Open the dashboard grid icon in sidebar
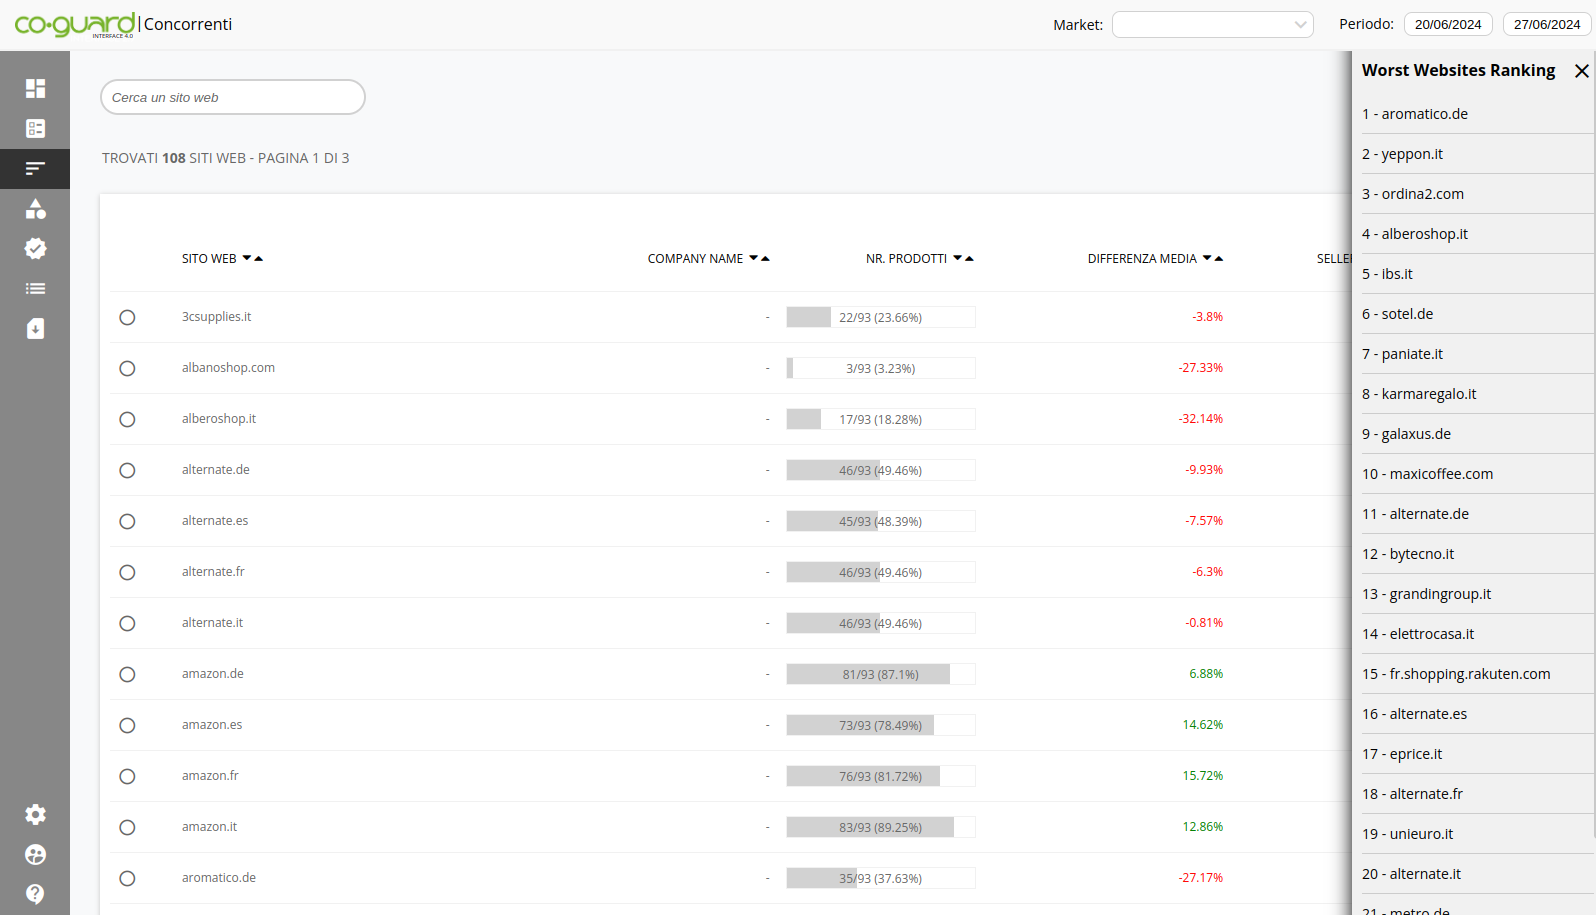1596x915 pixels. point(35,89)
